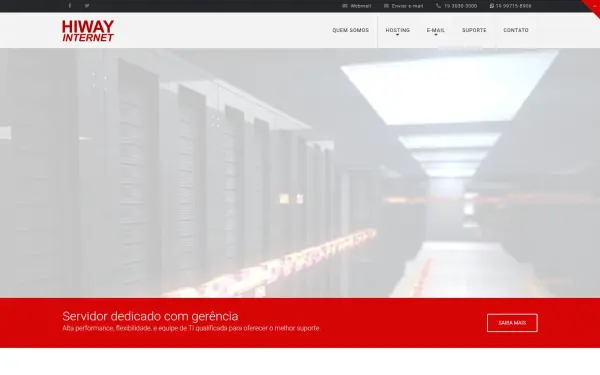Screen dimensions: 600x375
Task: Open the Twitter icon in top bar
Action: click(87, 6)
